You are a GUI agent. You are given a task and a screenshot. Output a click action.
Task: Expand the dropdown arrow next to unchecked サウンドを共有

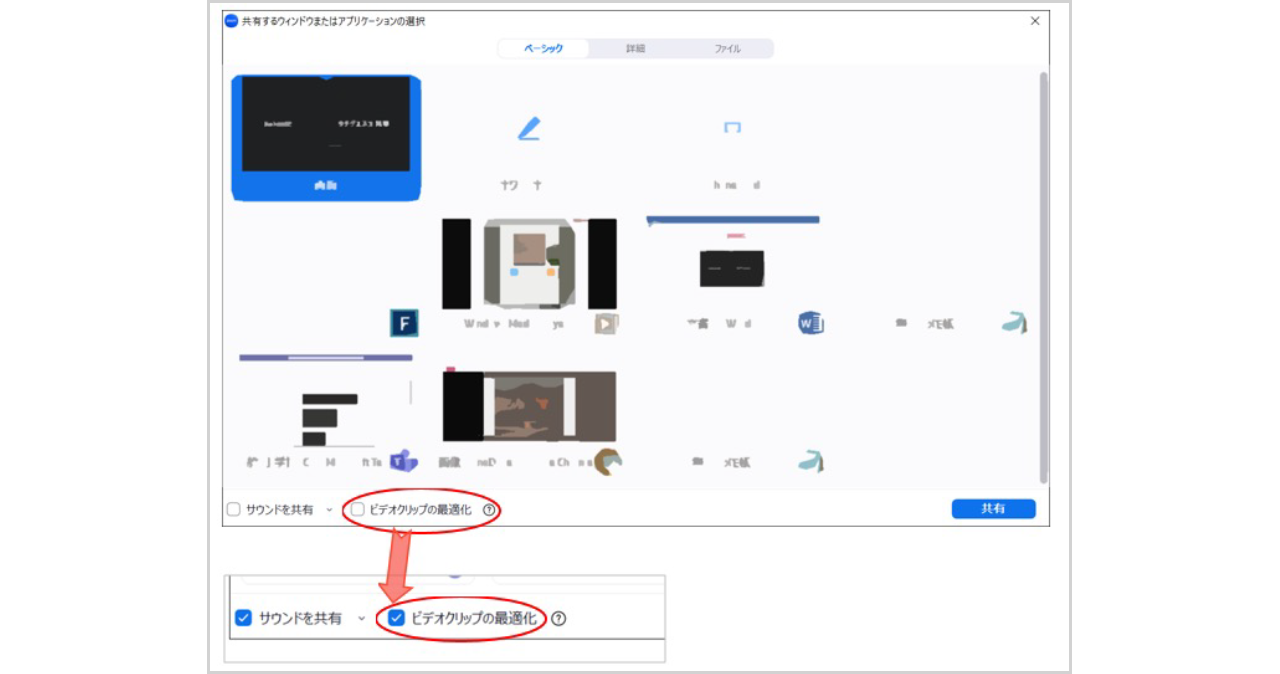[329, 510]
